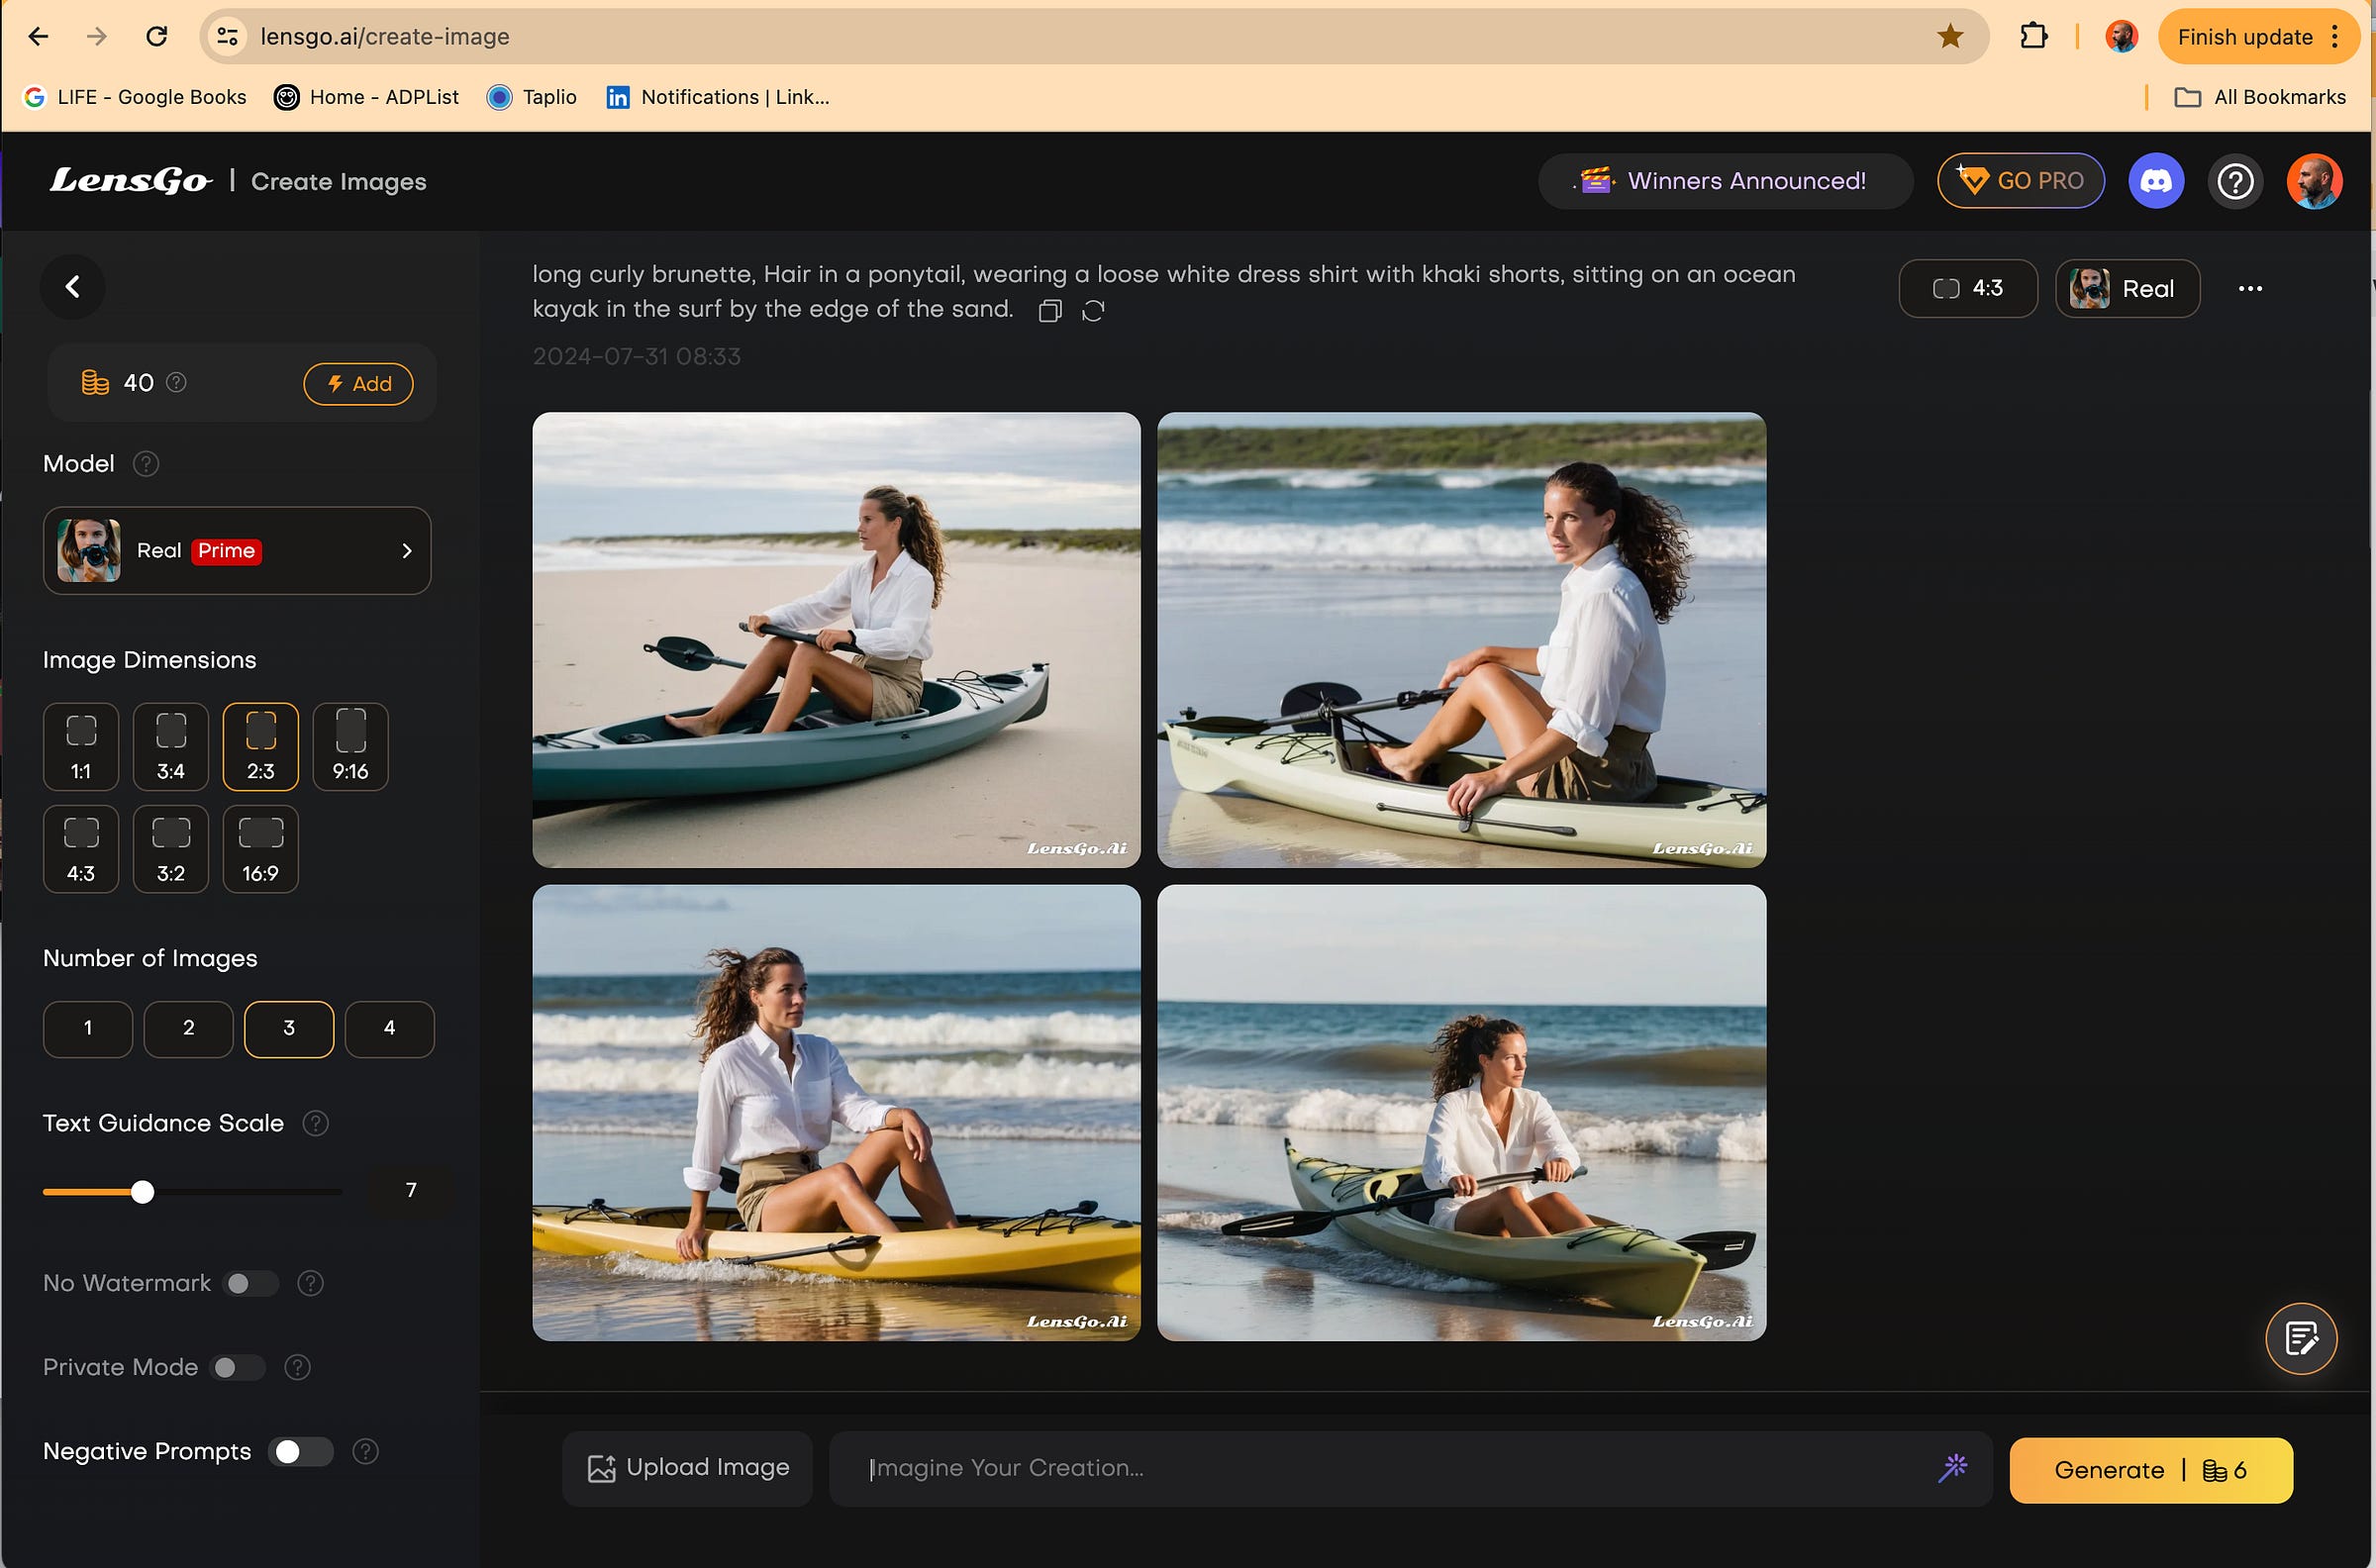Toggle Negative Prompts switch
This screenshot has width=2376, height=1568.
click(x=300, y=1451)
